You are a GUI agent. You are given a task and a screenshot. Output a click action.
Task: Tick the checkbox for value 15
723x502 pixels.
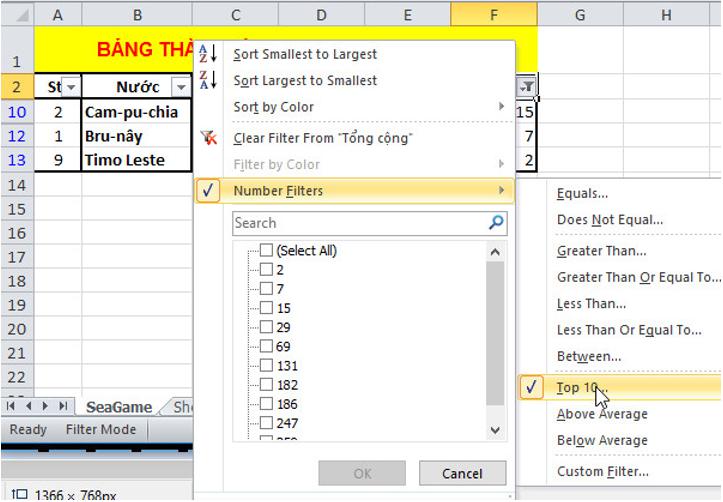pyautogui.click(x=266, y=308)
